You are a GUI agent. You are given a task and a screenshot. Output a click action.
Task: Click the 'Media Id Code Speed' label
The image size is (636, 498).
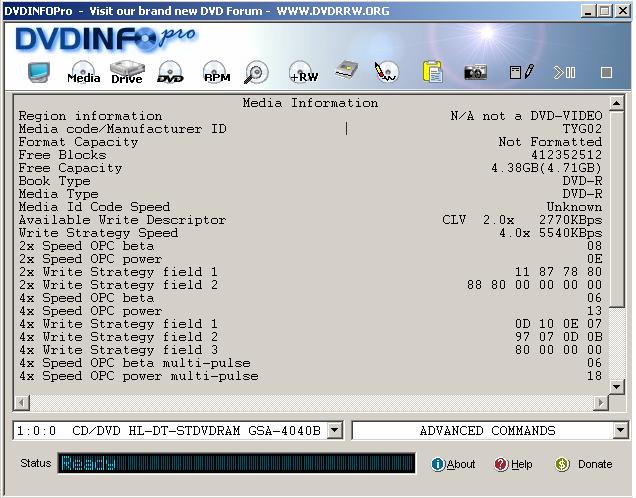94,207
